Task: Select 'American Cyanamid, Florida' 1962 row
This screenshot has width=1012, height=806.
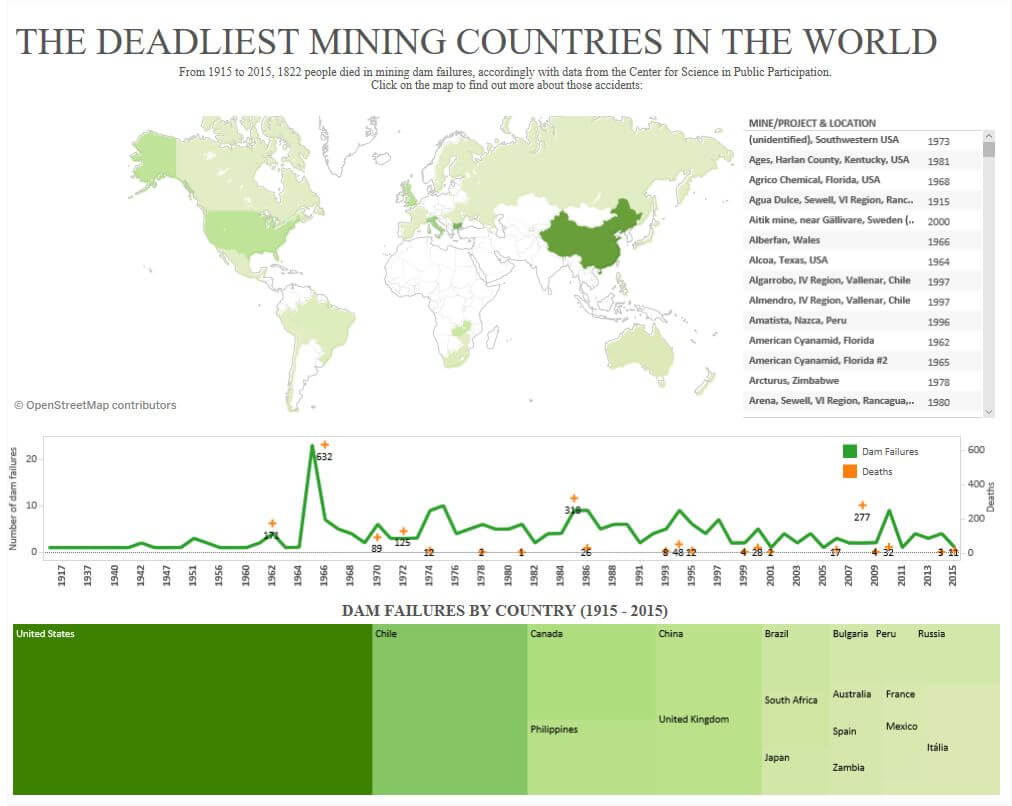Action: pyautogui.click(x=862, y=341)
